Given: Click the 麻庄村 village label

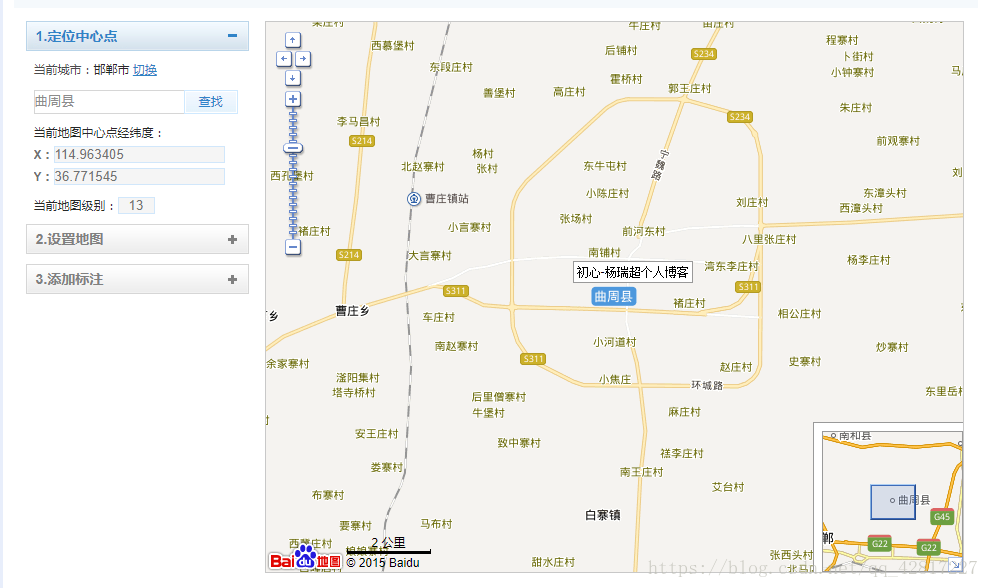Looking at the screenshot, I should (x=684, y=412).
